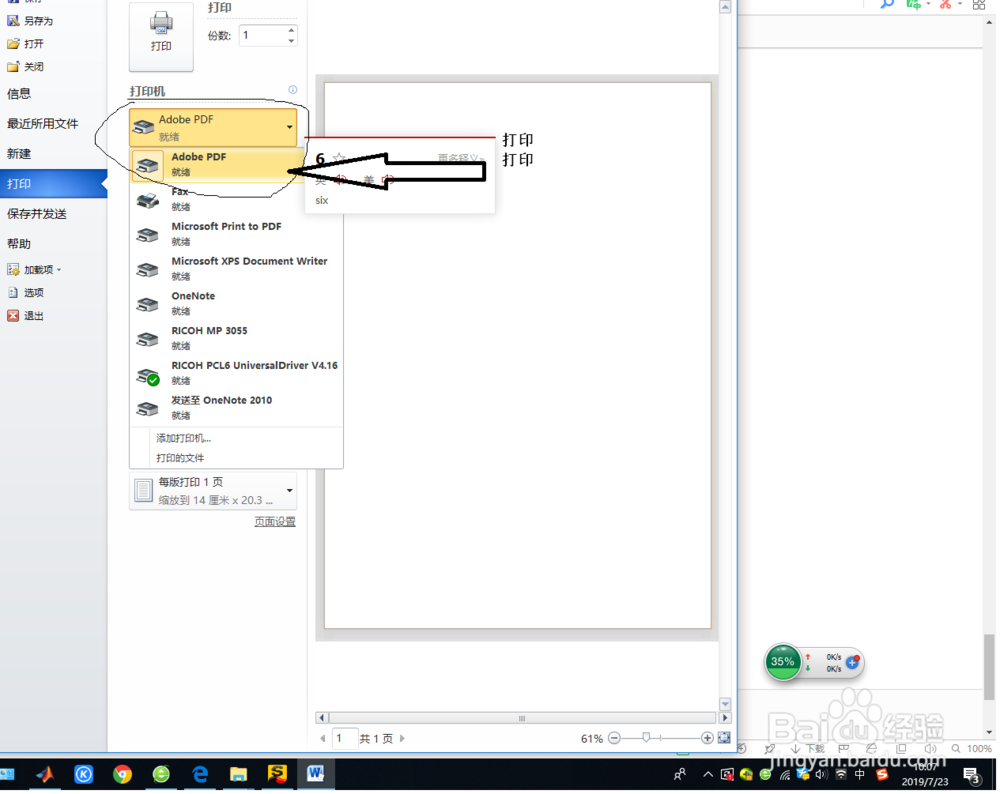
Task: Click 添加打印机... to add a printer
Action: coord(184,438)
